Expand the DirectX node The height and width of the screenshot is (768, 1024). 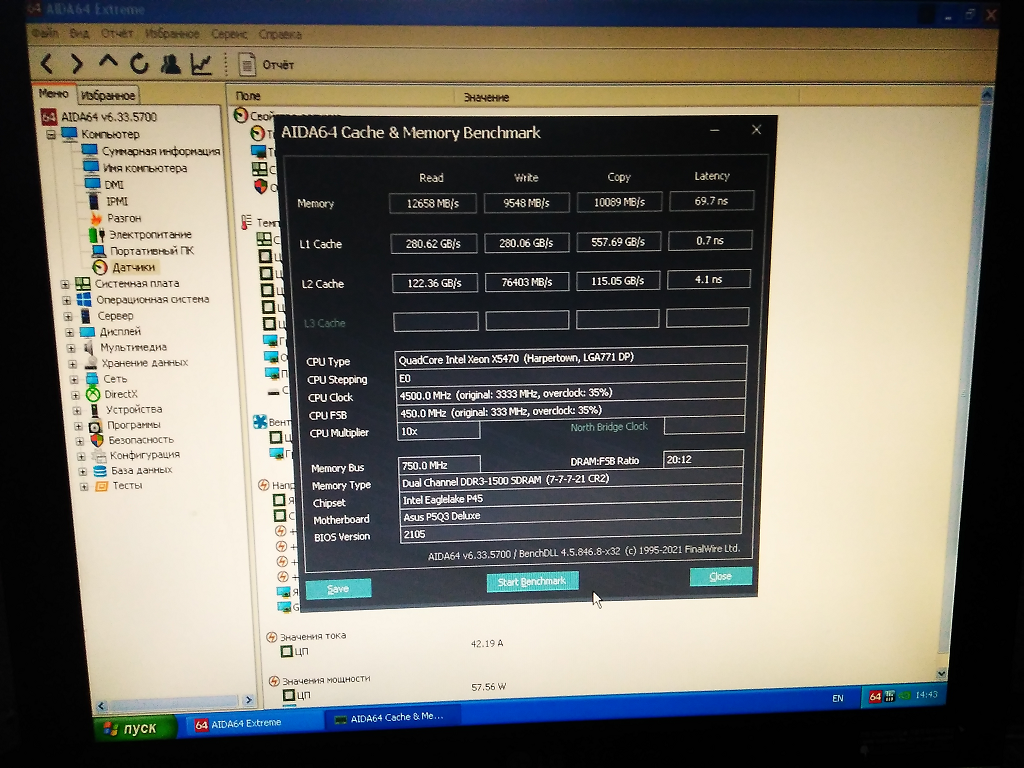click(76, 395)
